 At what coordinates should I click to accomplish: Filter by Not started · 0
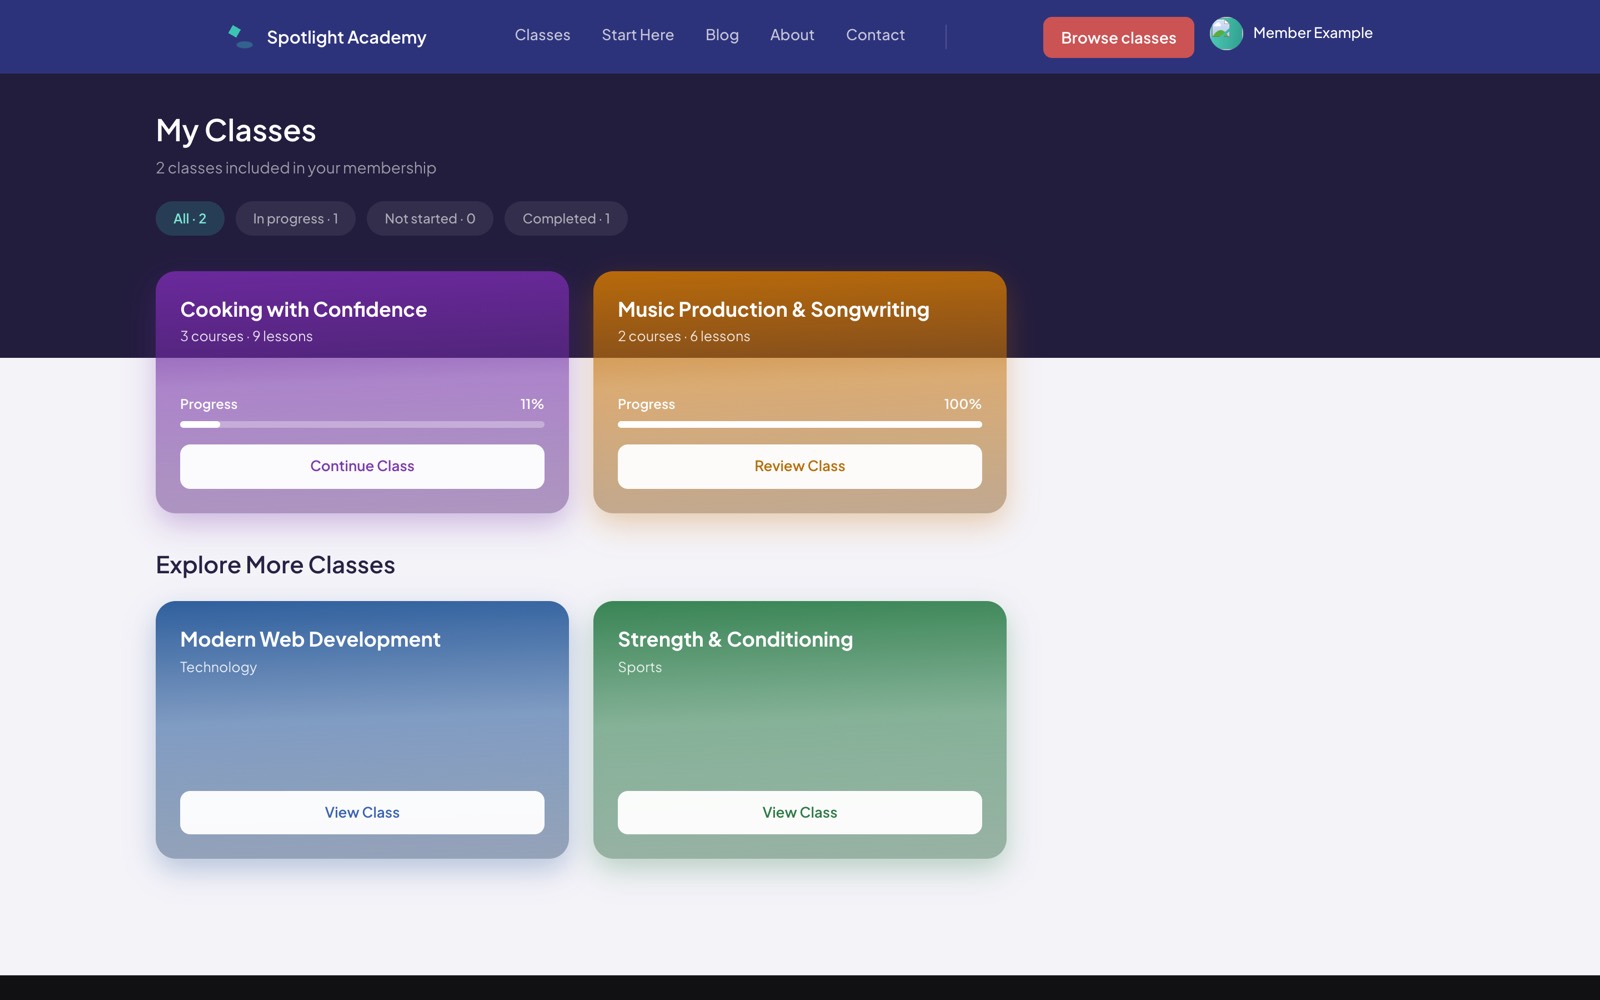pyautogui.click(x=430, y=219)
